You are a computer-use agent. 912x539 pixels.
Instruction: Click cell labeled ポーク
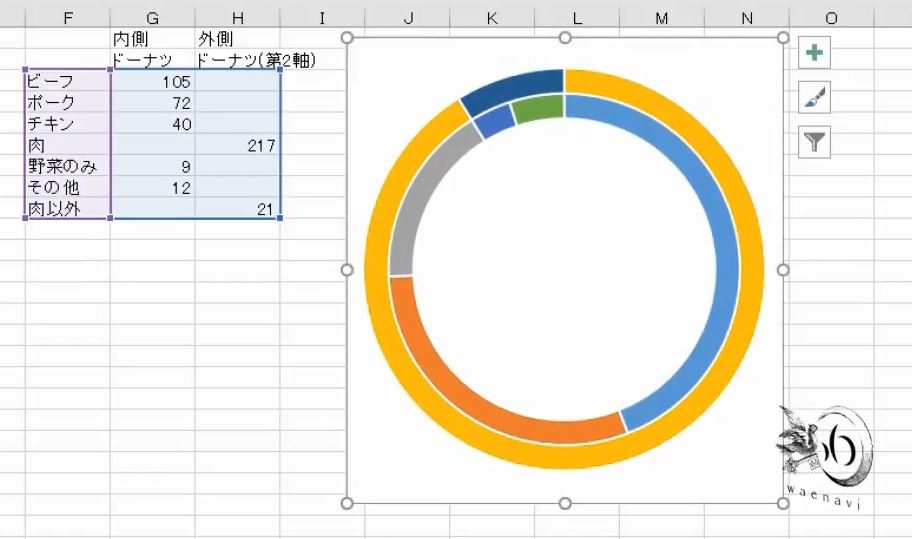pos(67,103)
